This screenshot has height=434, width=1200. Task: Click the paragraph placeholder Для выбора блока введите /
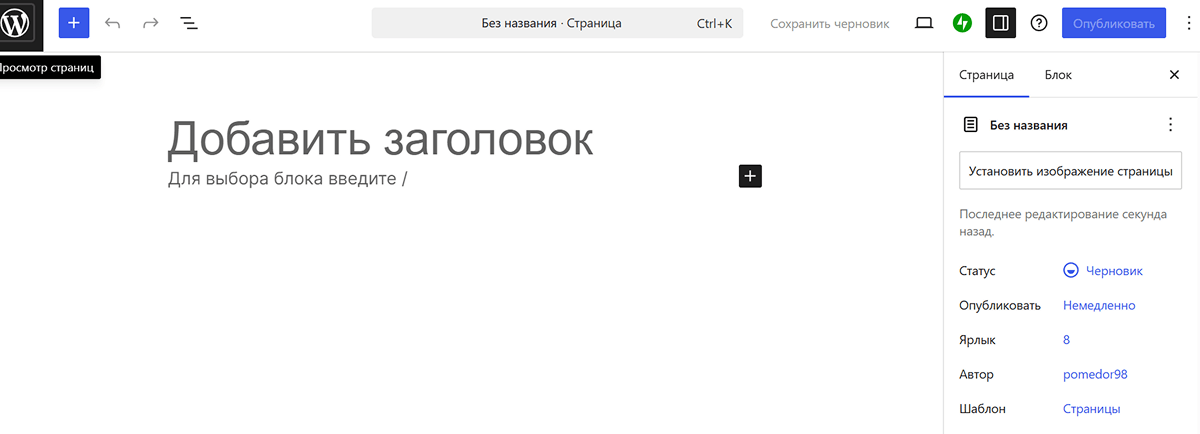click(x=288, y=179)
